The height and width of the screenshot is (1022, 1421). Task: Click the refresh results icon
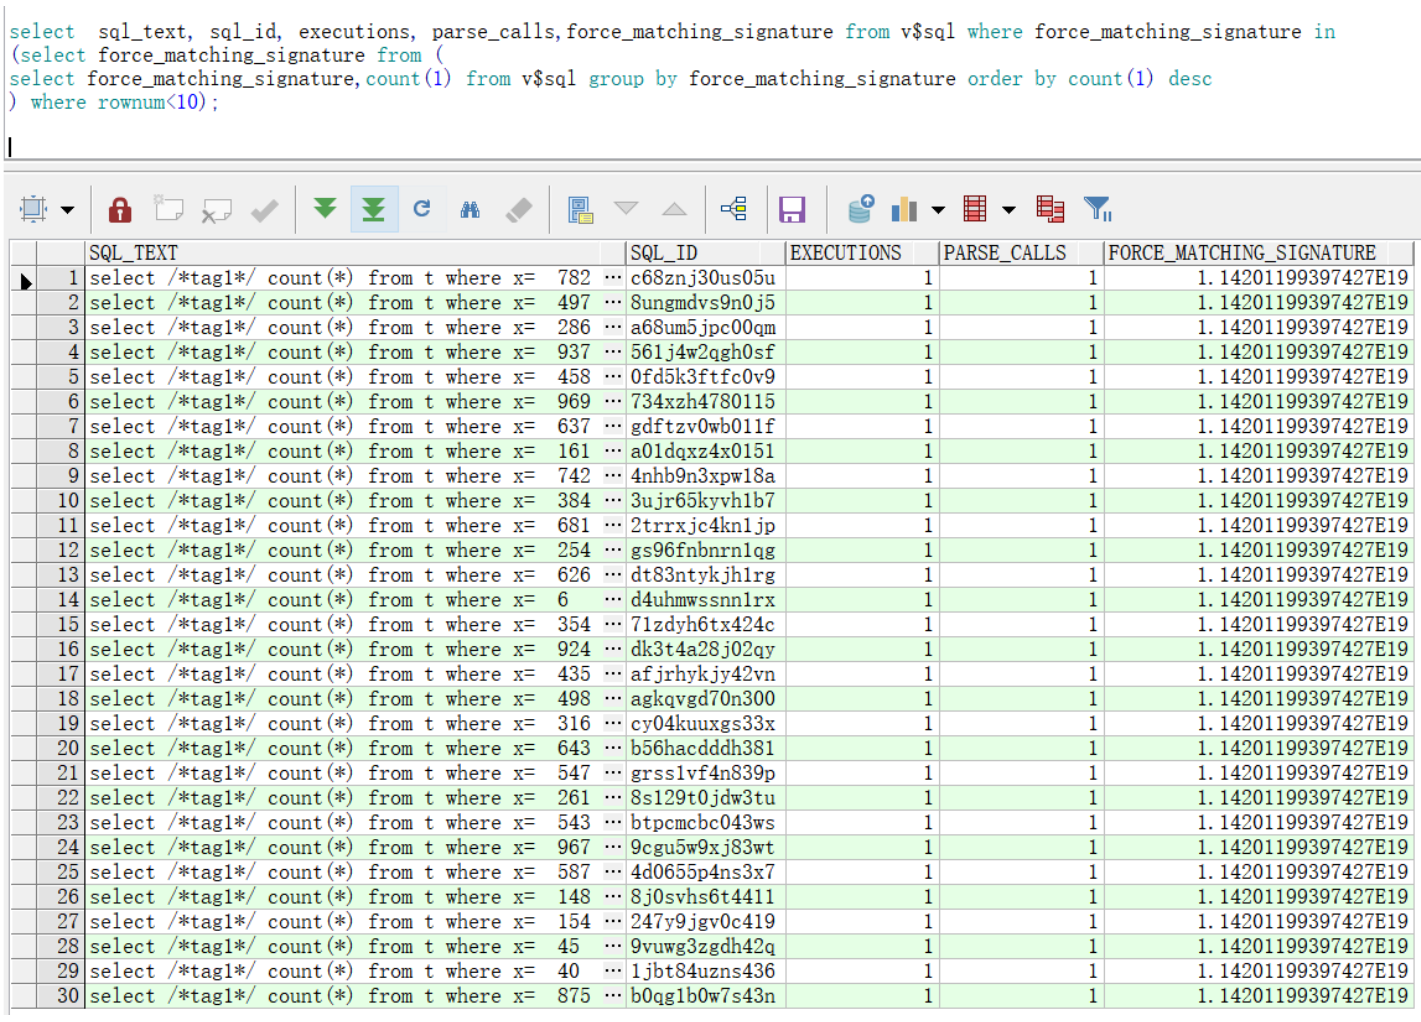422,208
